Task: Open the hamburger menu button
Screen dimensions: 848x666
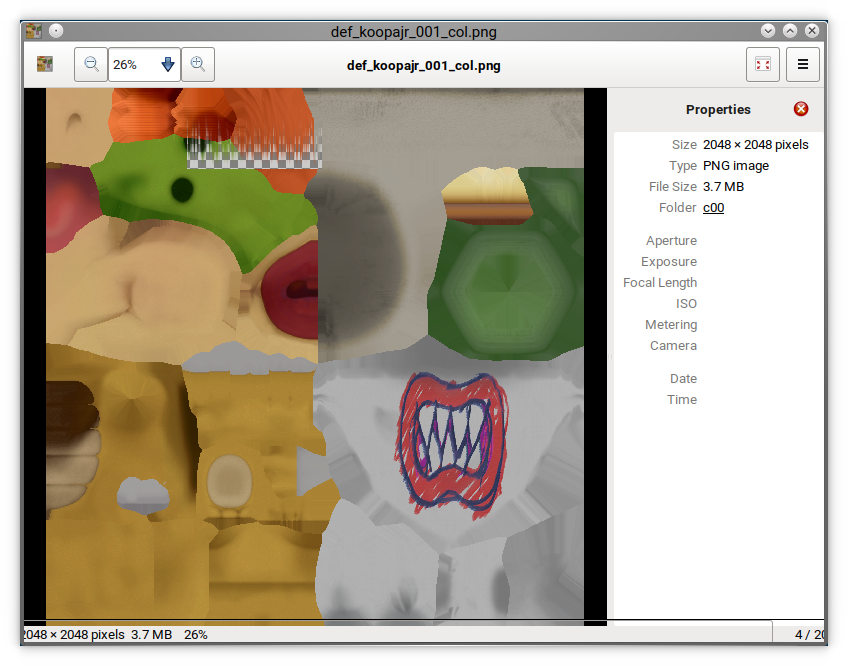Action: [803, 64]
